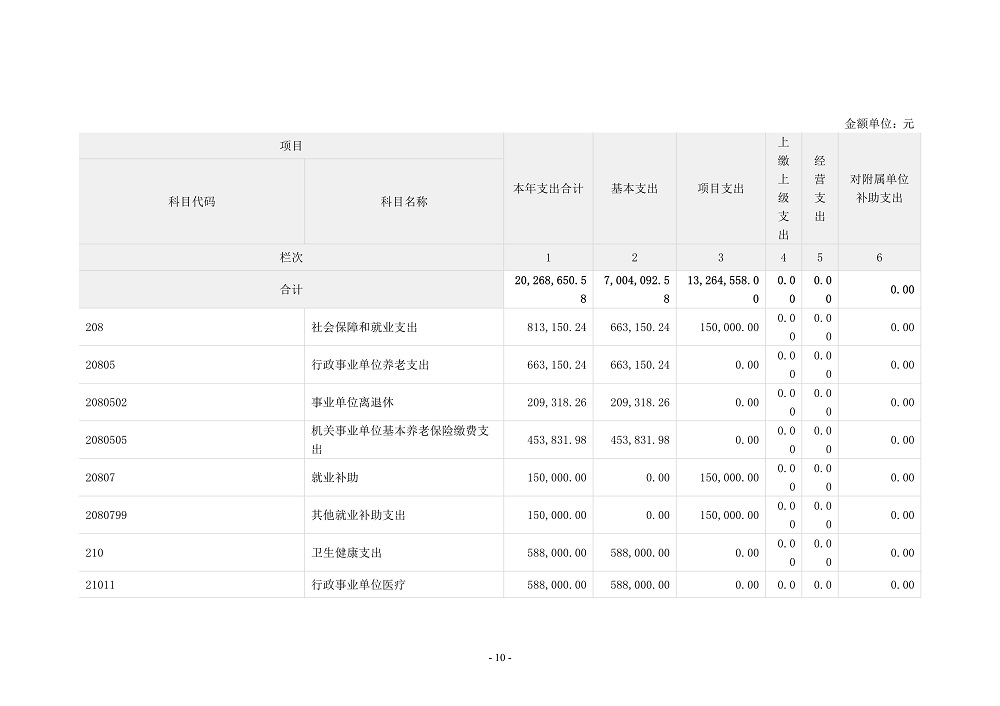Click page number - 10 -

coord(500,658)
